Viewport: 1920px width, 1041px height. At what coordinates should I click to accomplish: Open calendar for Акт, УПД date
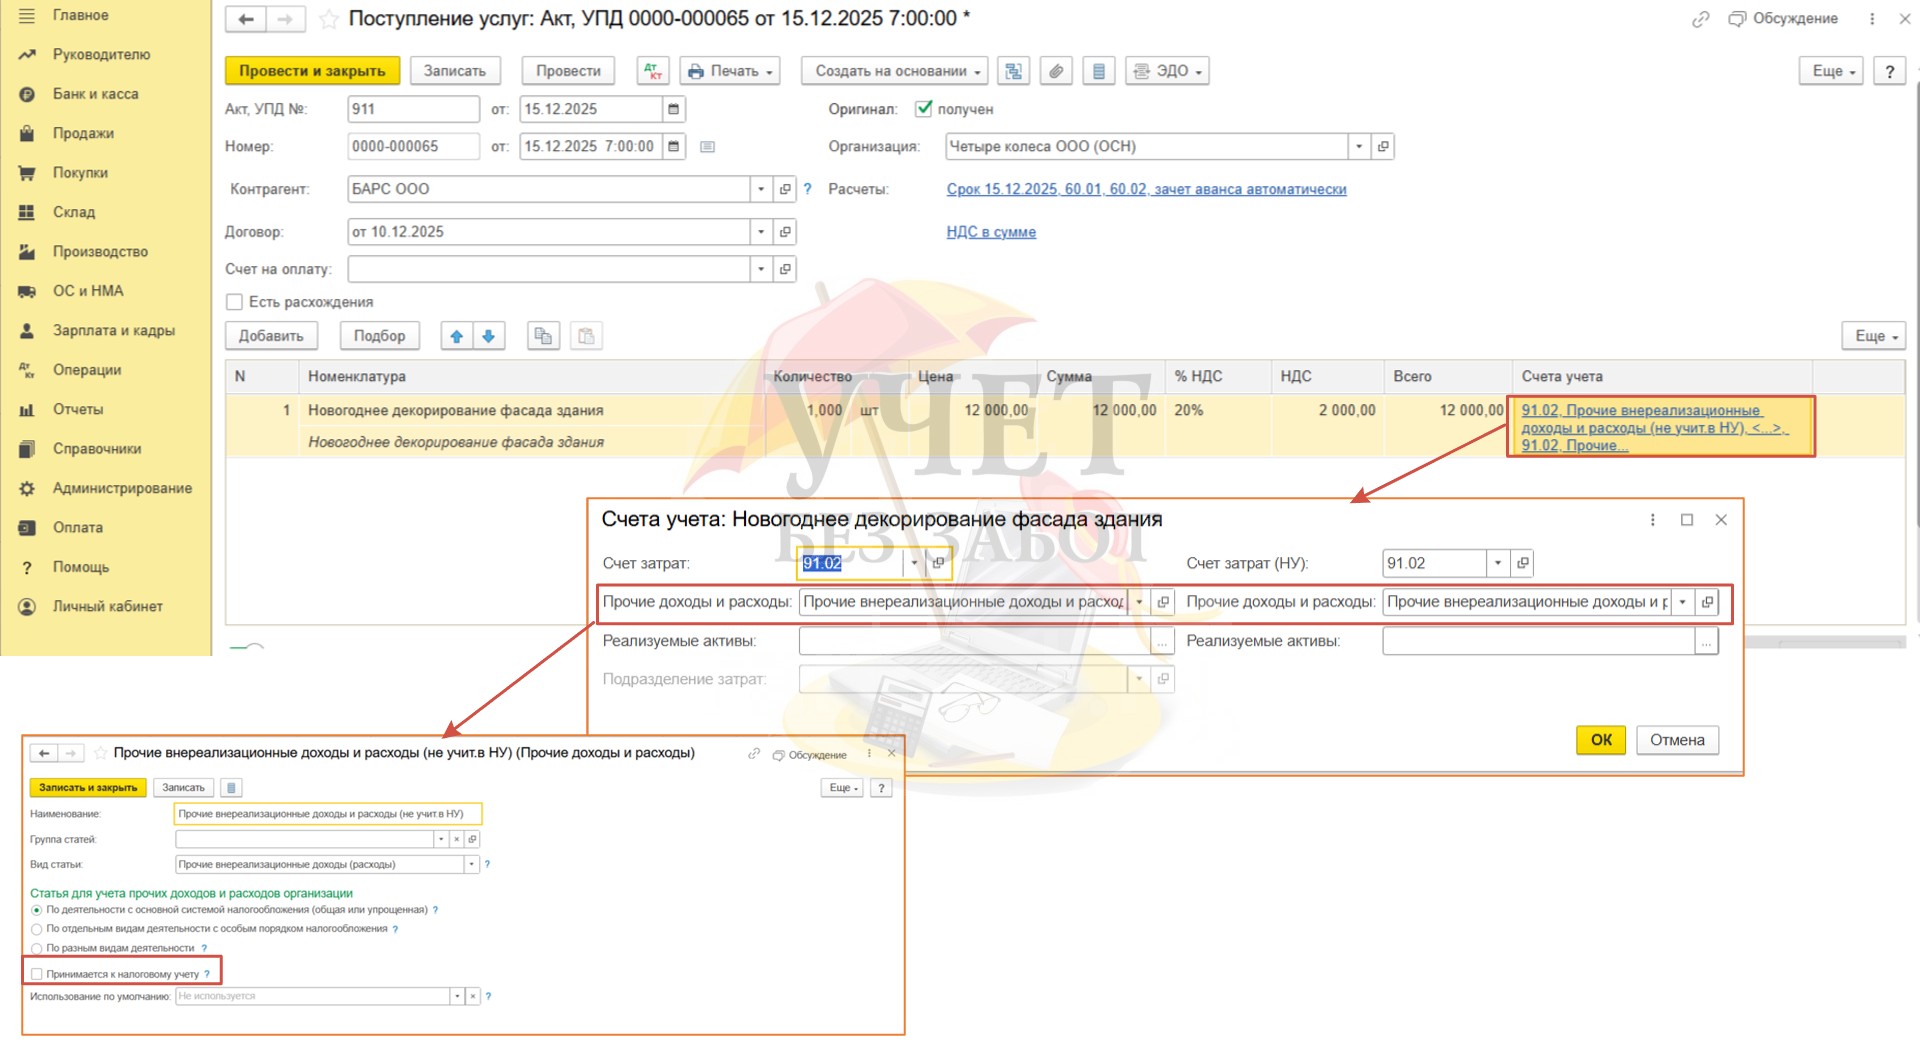pos(674,109)
